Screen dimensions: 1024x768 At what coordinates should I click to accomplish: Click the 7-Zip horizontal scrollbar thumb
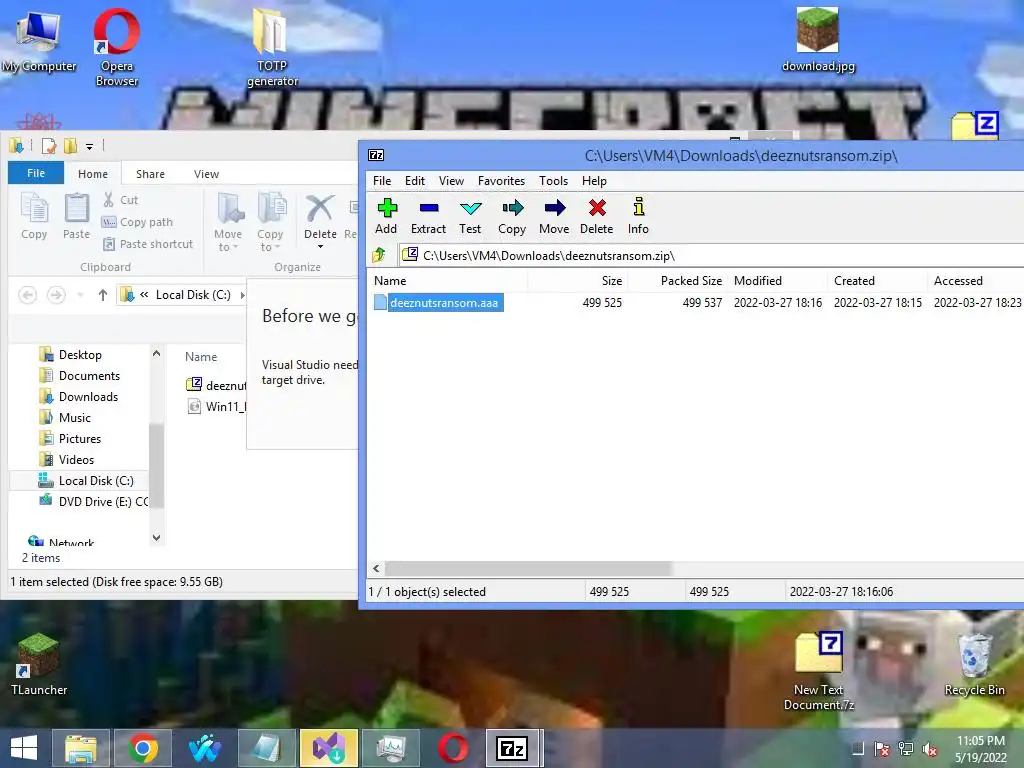pos(528,568)
